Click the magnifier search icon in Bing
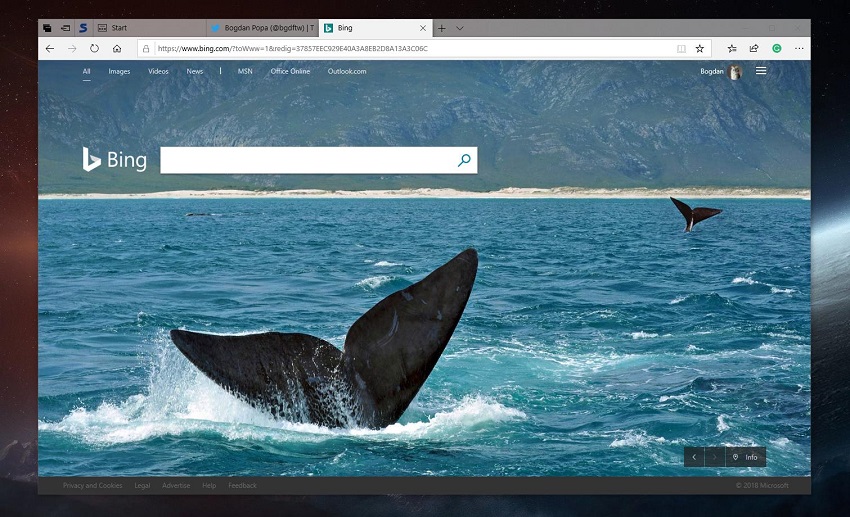 [x=464, y=160]
